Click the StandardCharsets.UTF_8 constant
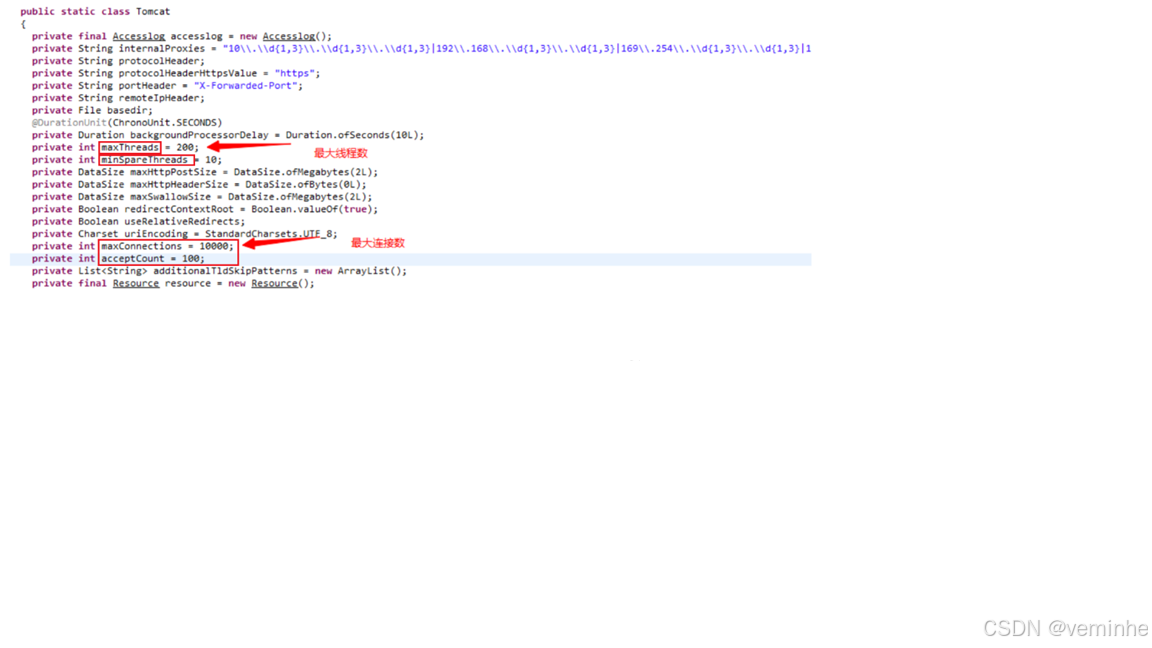The image size is (1152, 648). tap(268, 234)
